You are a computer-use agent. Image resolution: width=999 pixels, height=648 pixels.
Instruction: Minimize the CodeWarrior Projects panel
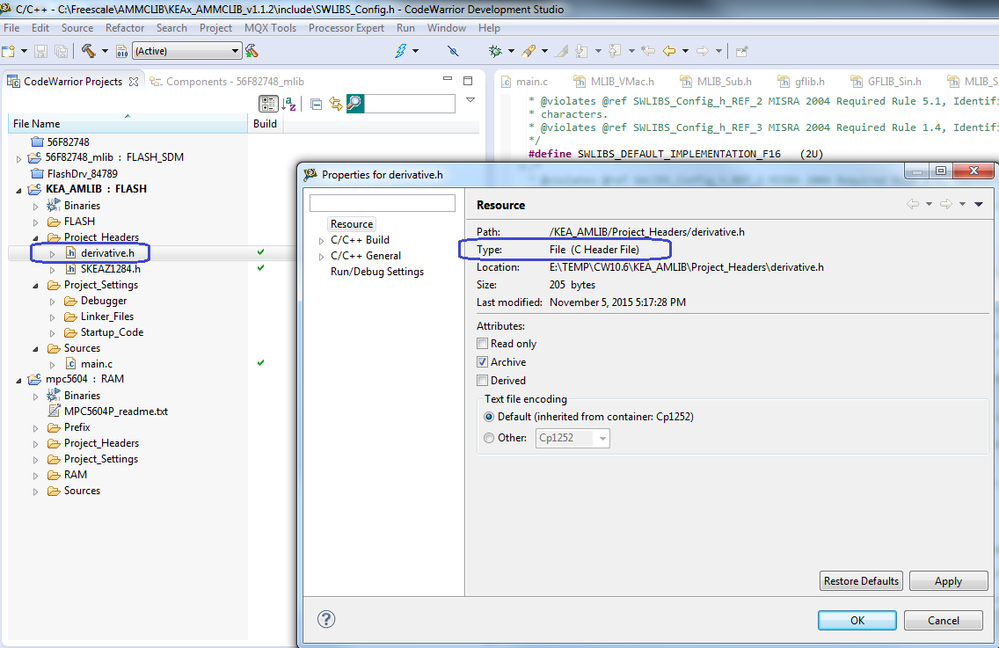tap(447, 79)
